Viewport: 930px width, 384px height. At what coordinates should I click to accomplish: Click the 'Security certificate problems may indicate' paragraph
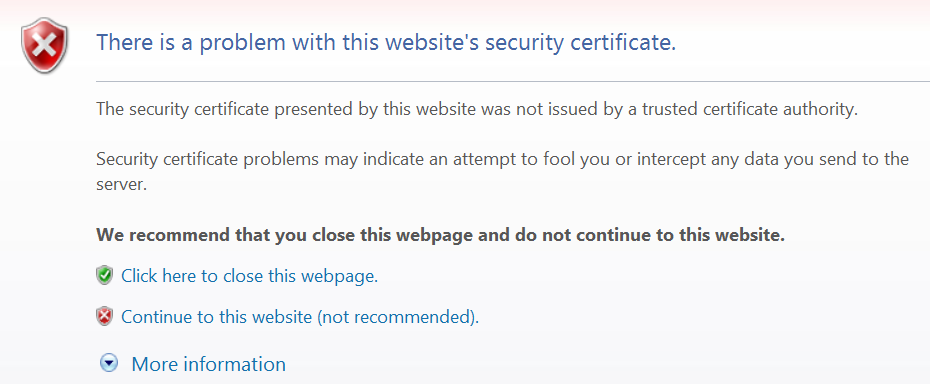502,172
